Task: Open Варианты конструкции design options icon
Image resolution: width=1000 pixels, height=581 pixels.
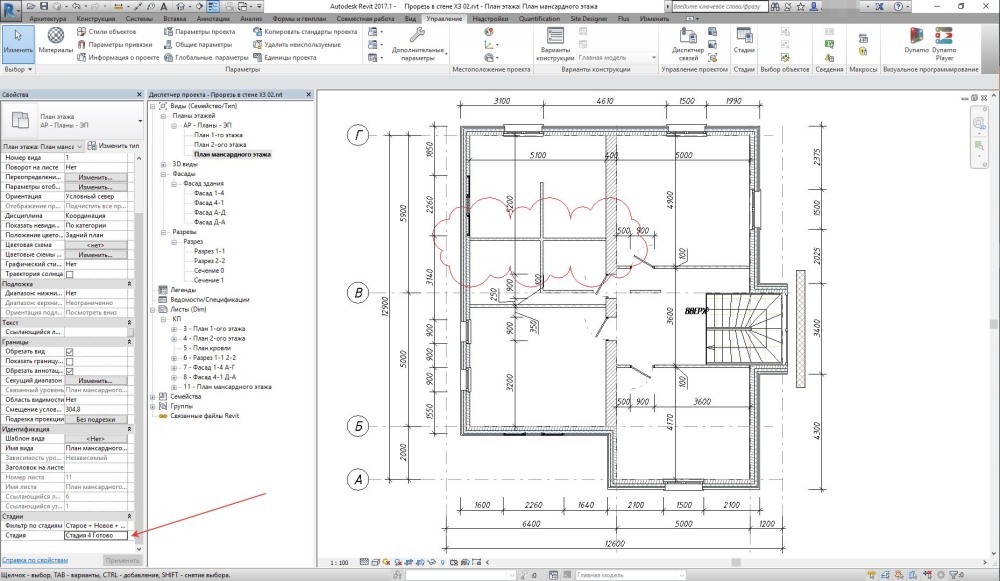Action: [x=555, y=43]
